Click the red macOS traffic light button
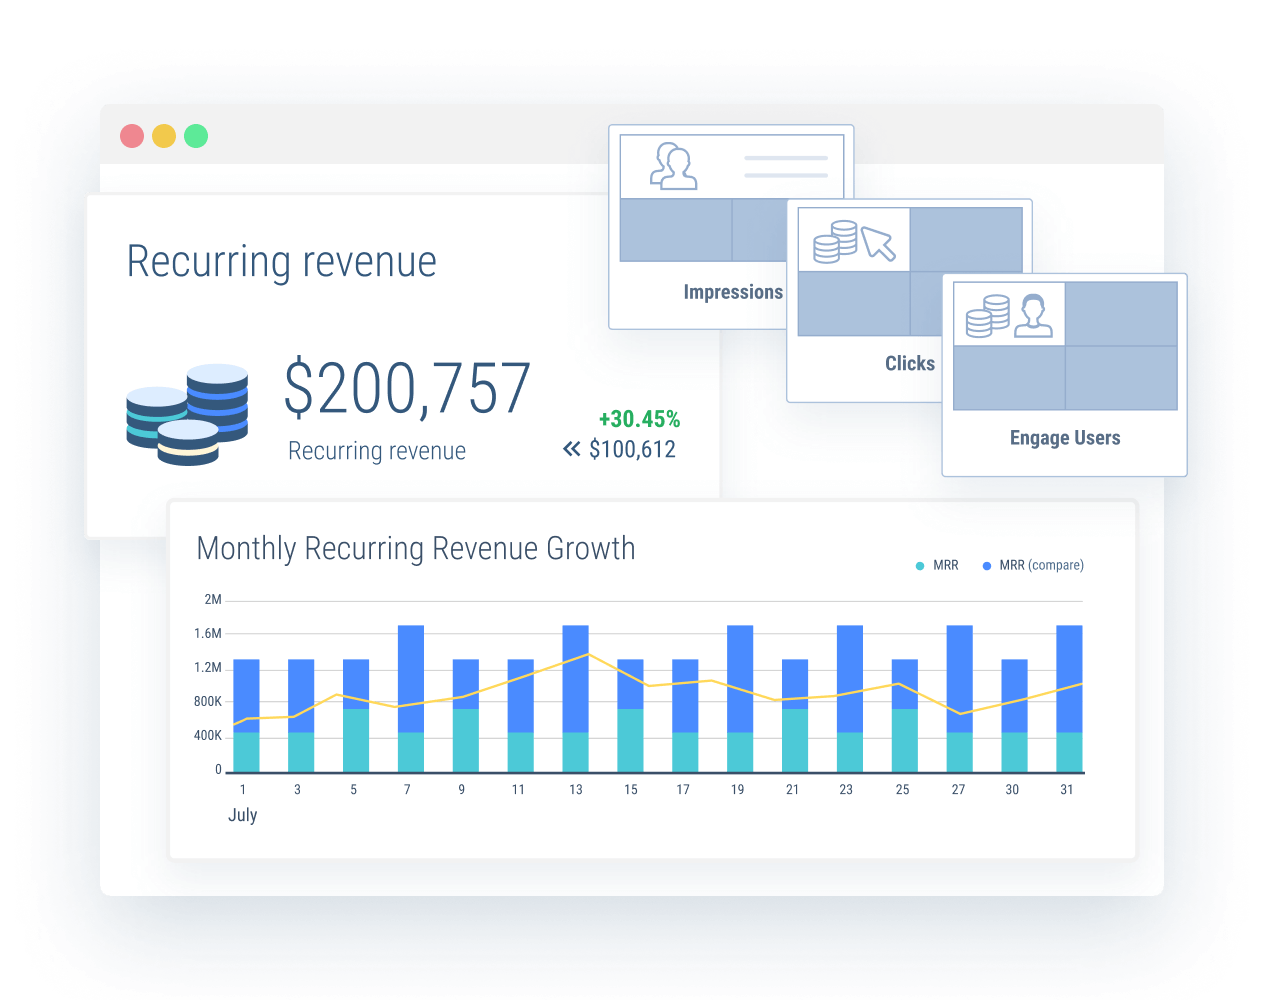Image resolution: width=1264 pixels, height=1000 pixels. (132, 136)
